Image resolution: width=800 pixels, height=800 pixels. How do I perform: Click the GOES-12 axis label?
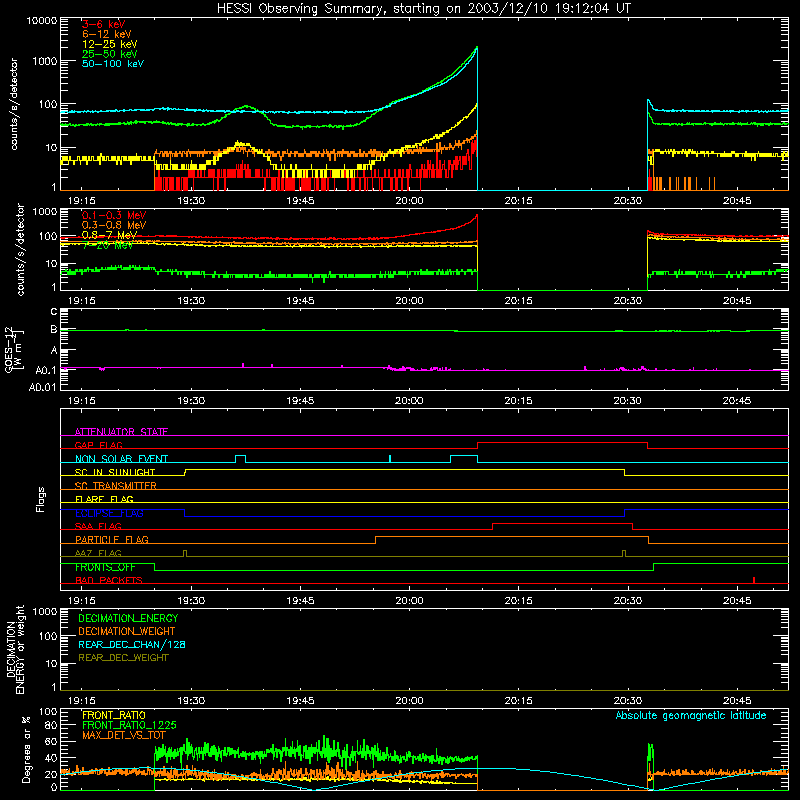click(x=13, y=349)
